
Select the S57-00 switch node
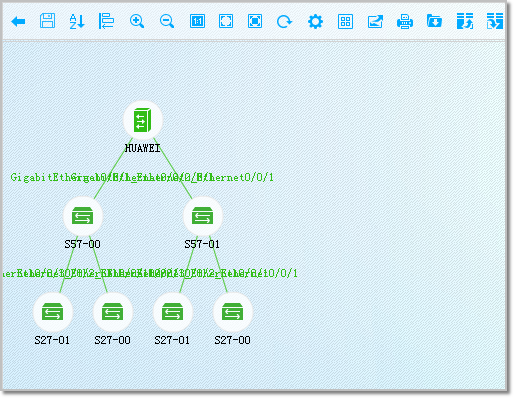(x=83, y=217)
